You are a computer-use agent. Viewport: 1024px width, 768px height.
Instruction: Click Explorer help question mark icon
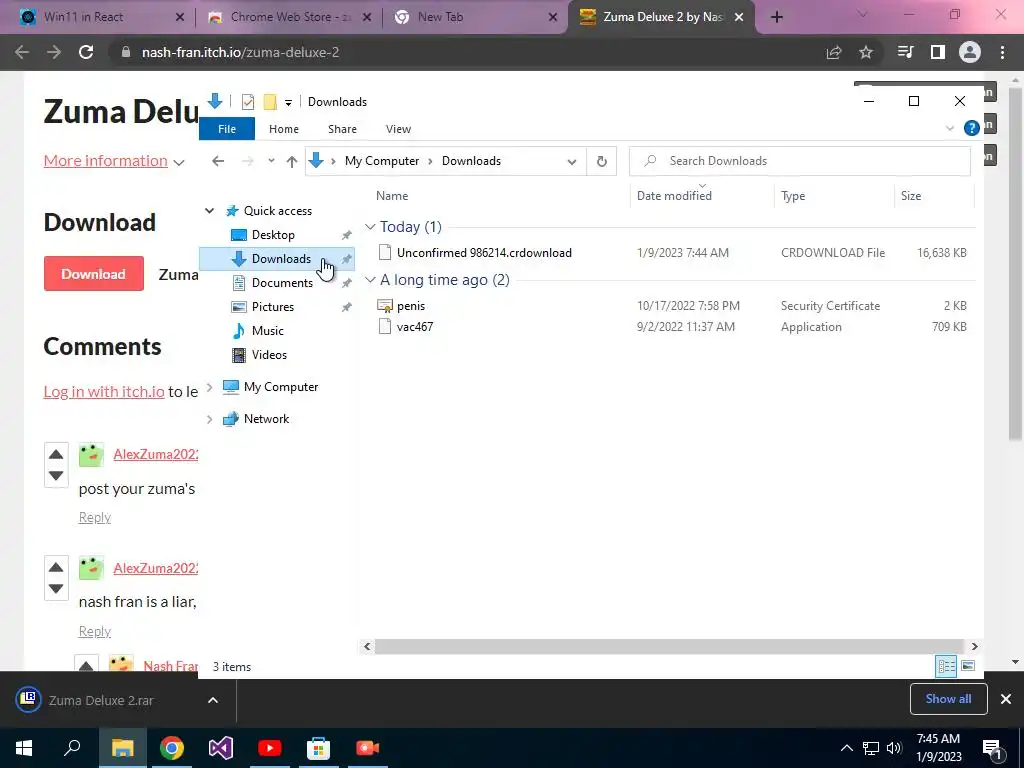click(x=971, y=128)
